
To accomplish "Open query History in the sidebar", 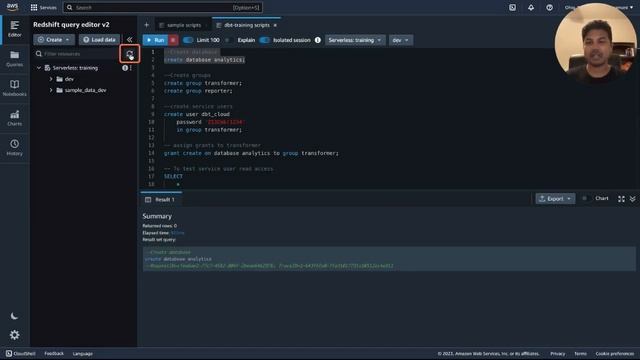I will [x=15, y=147].
